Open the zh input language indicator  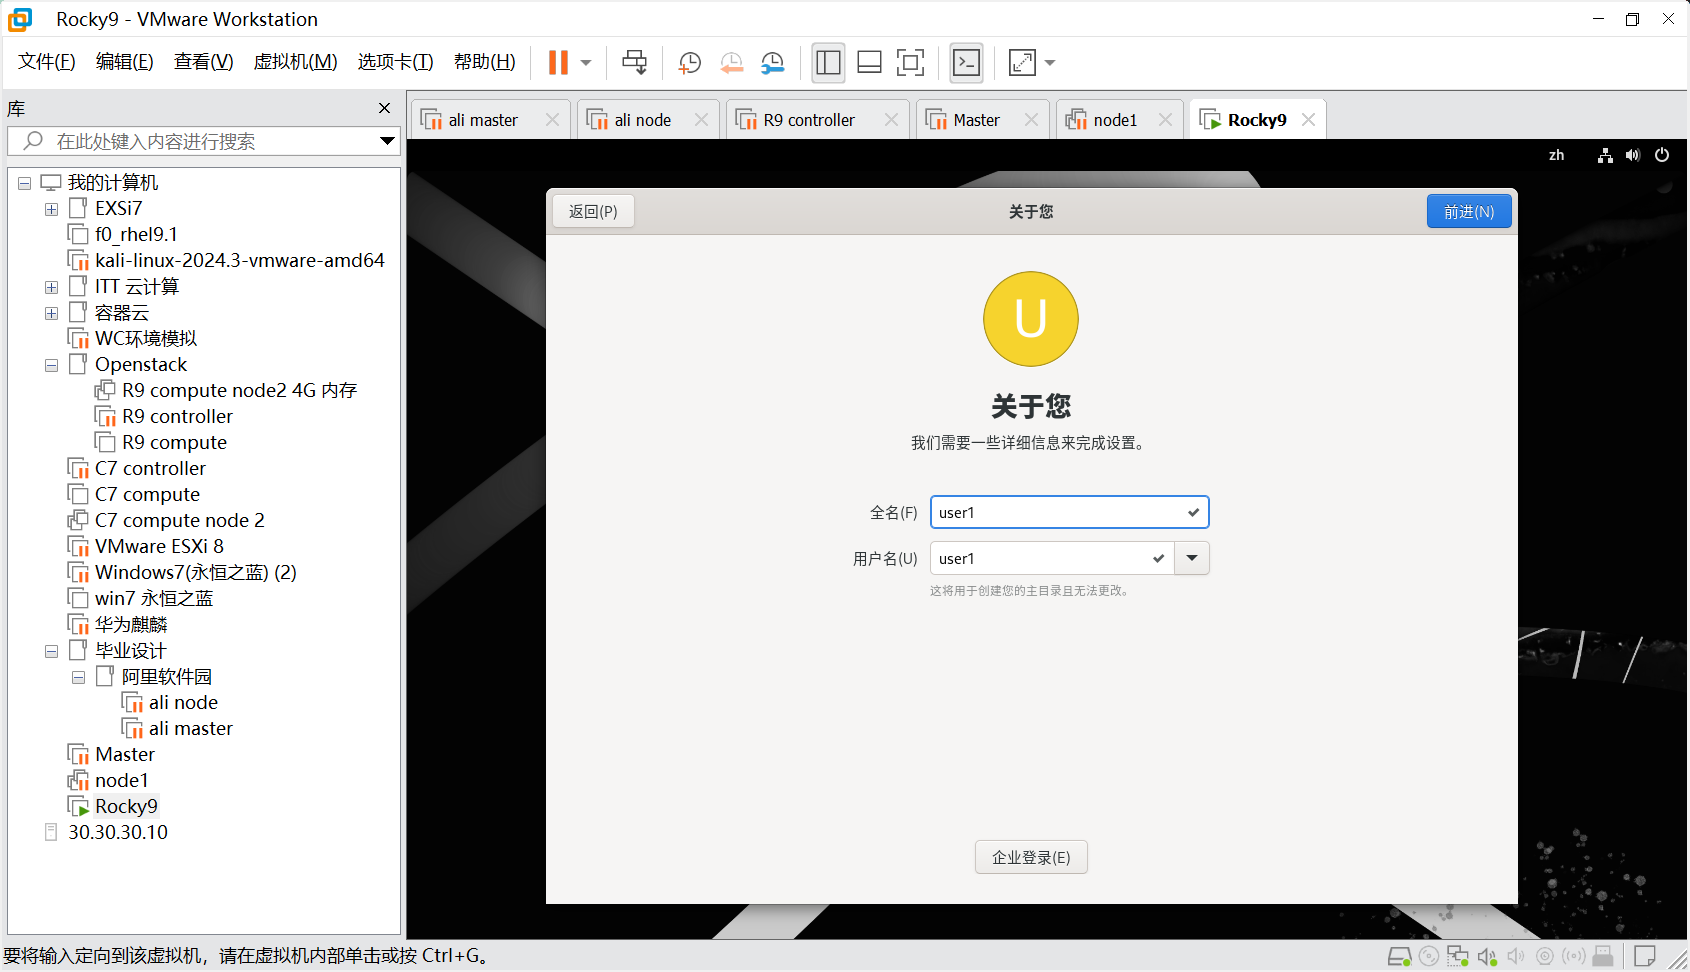(1556, 155)
